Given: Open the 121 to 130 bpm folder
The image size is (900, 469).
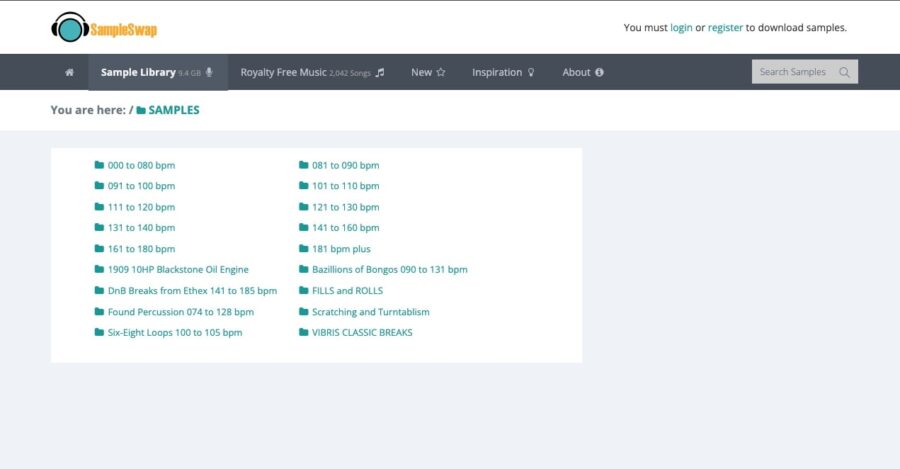Looking at the screenshot, I should tap(345, 207).
